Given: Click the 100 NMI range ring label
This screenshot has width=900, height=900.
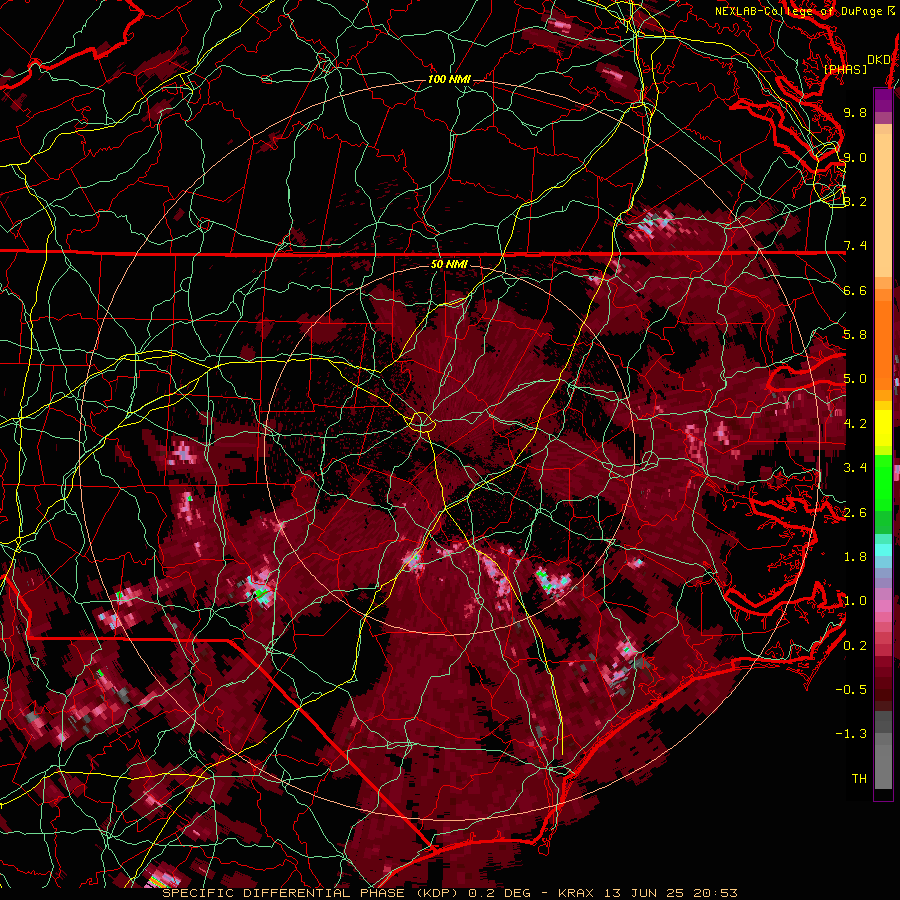Looking at the screenshot, I should 449,79.
